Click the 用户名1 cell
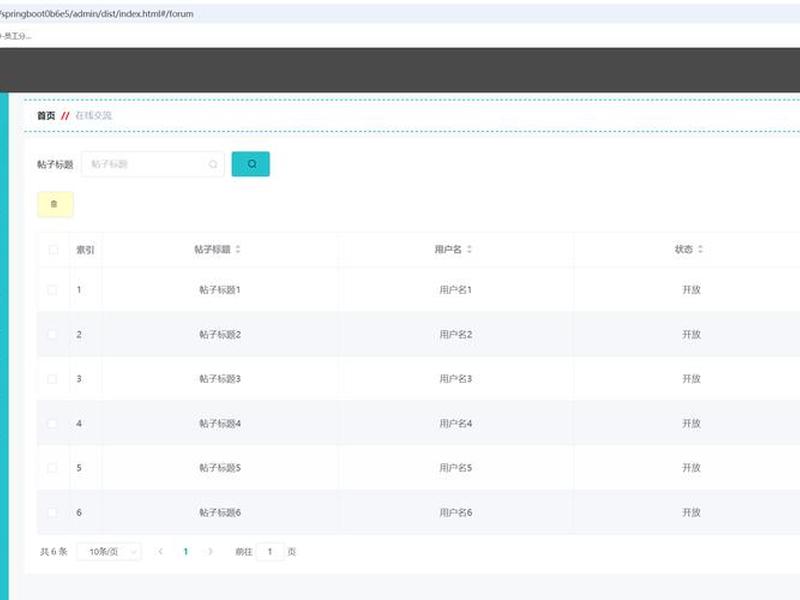The width and height of the screenshot is (800, 600). pyautogui.click(x=456, y=290)
